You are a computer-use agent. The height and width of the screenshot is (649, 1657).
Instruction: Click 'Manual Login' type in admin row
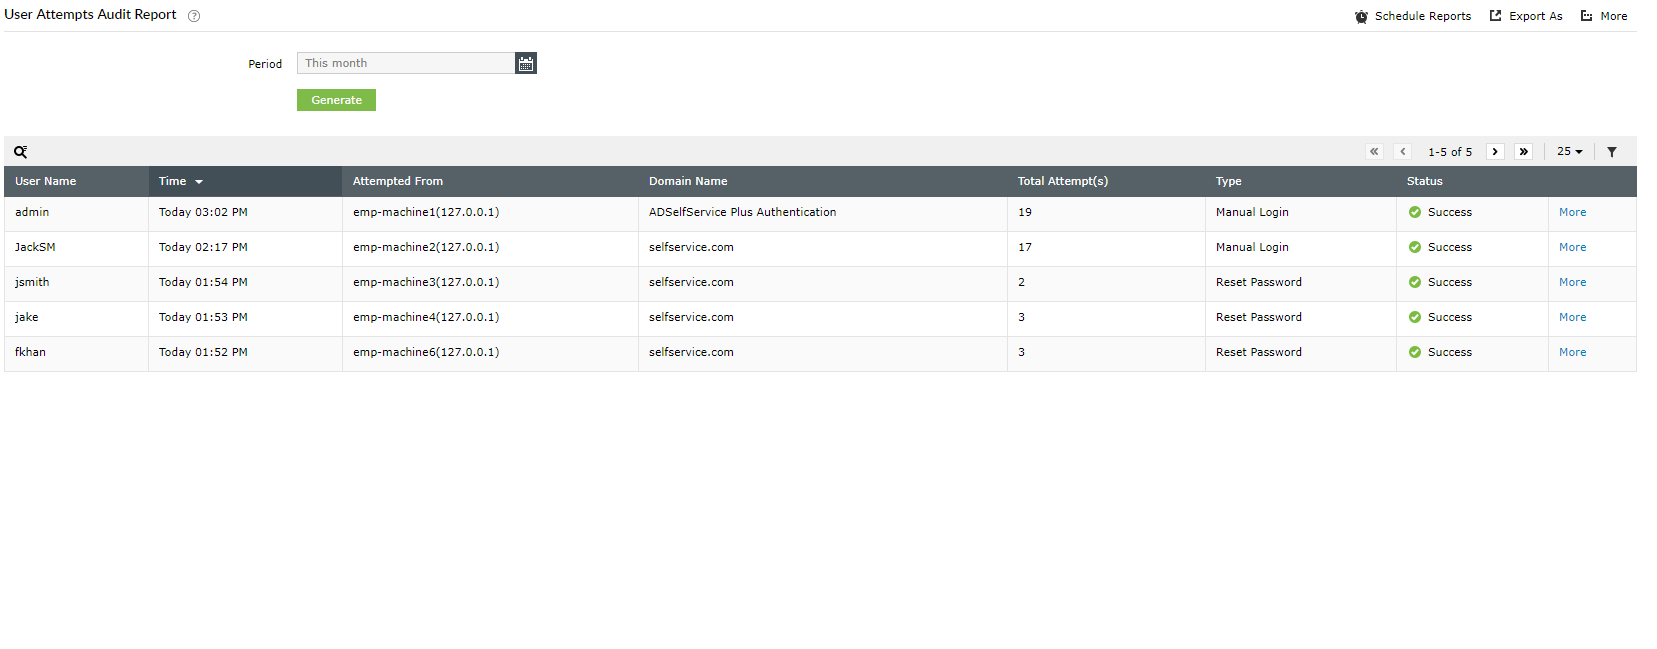coord(1252,212)
